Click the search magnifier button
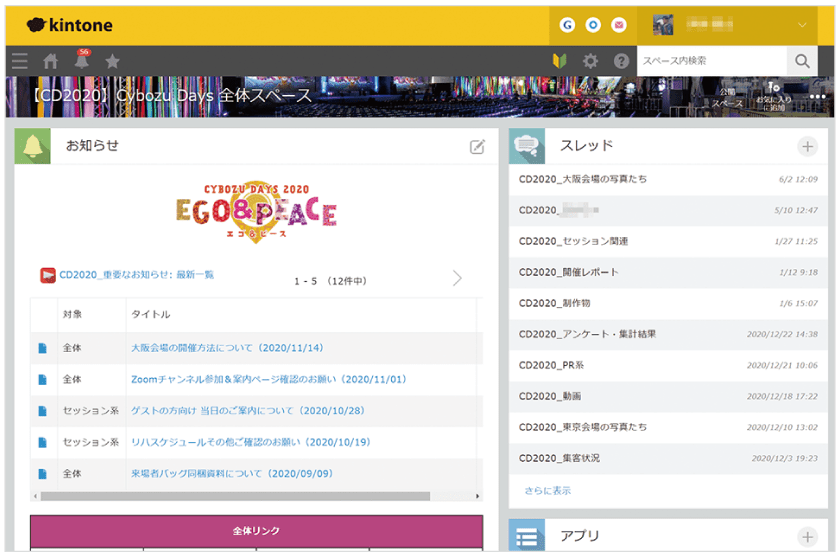Viewport: 840px width, 558px height. [802, 61]
